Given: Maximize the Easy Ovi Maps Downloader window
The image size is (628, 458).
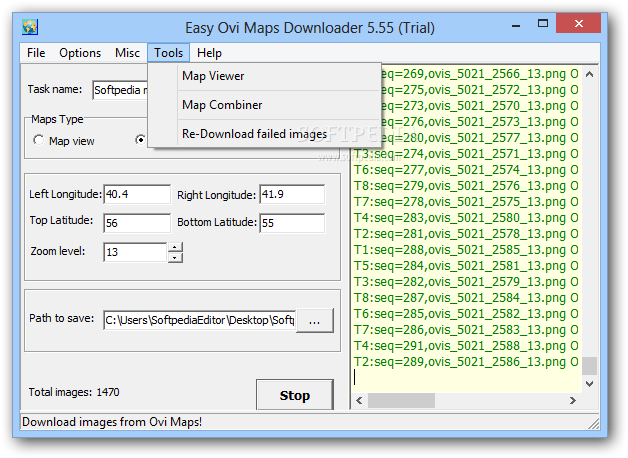Looking at the screenshot, I should 543,23.
